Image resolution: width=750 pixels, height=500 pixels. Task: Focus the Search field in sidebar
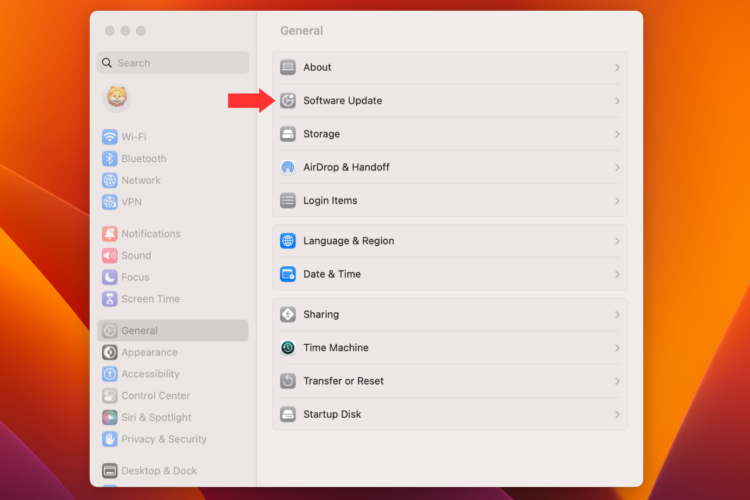click(173, 63)
